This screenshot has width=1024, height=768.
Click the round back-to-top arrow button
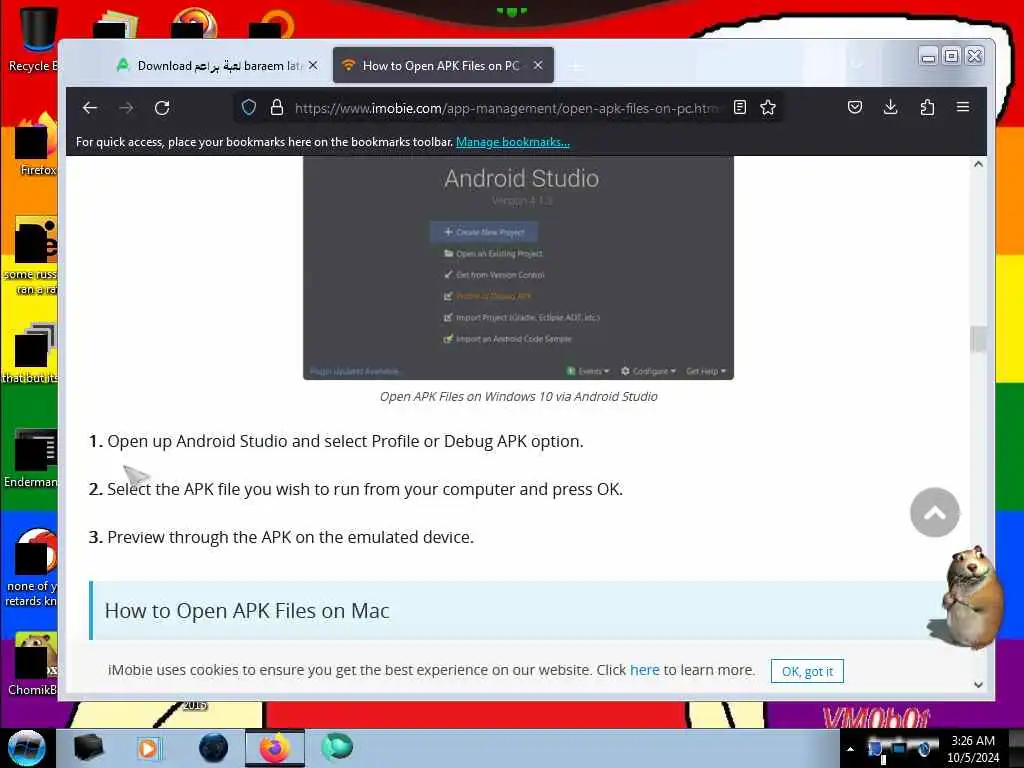pos(935,513)
